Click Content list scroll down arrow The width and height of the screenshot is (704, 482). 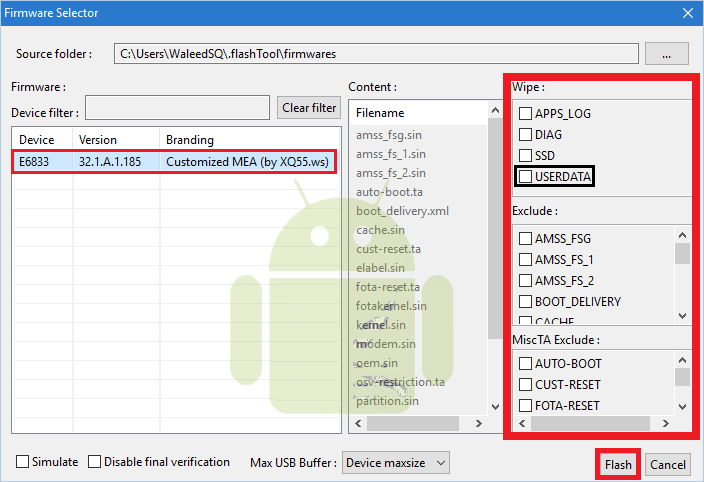(495, 407)
